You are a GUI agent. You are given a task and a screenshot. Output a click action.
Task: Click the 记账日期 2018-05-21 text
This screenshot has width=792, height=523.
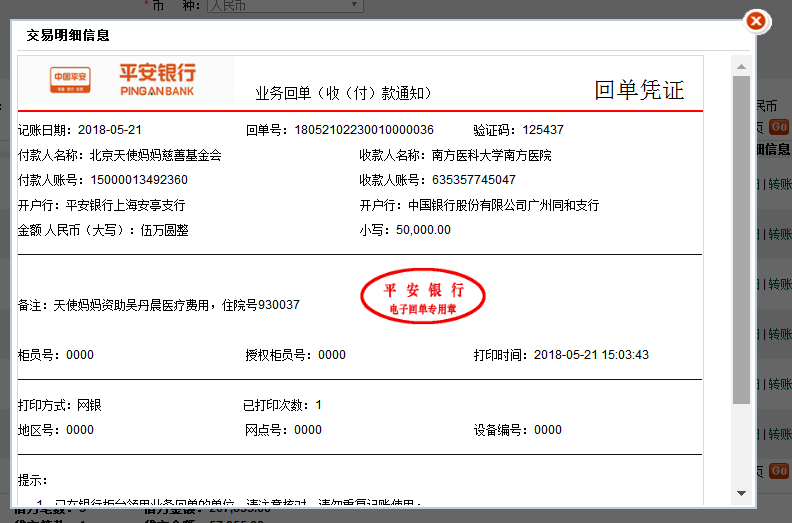click(80, 130)
